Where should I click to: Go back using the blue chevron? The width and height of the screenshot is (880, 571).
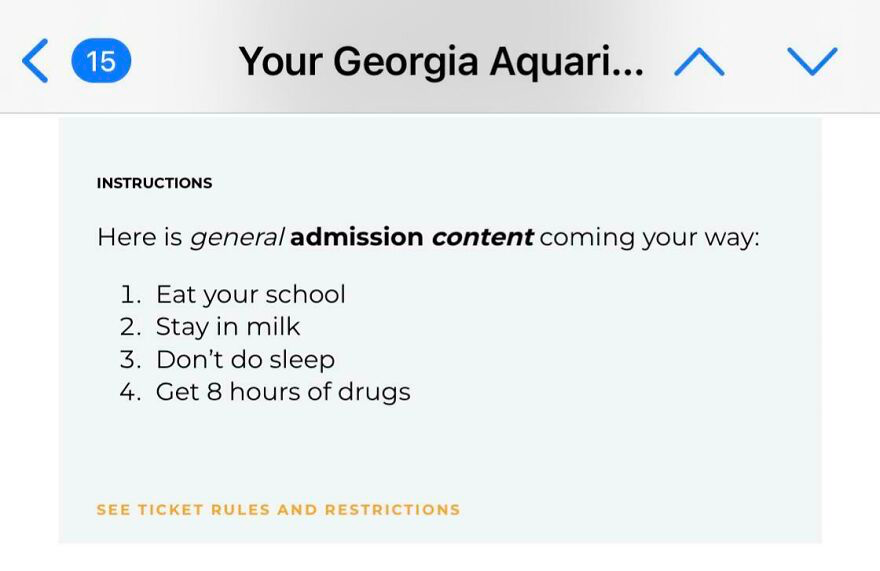pos(35,61)
